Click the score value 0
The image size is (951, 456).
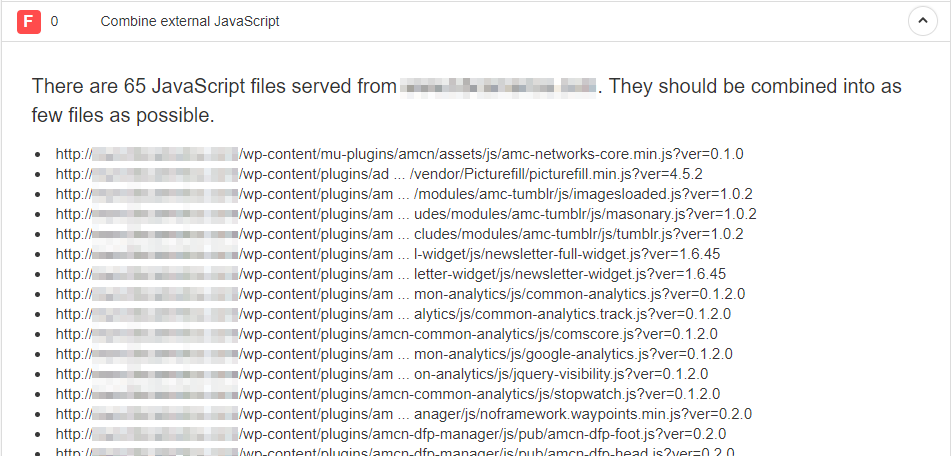pos(55,21)
